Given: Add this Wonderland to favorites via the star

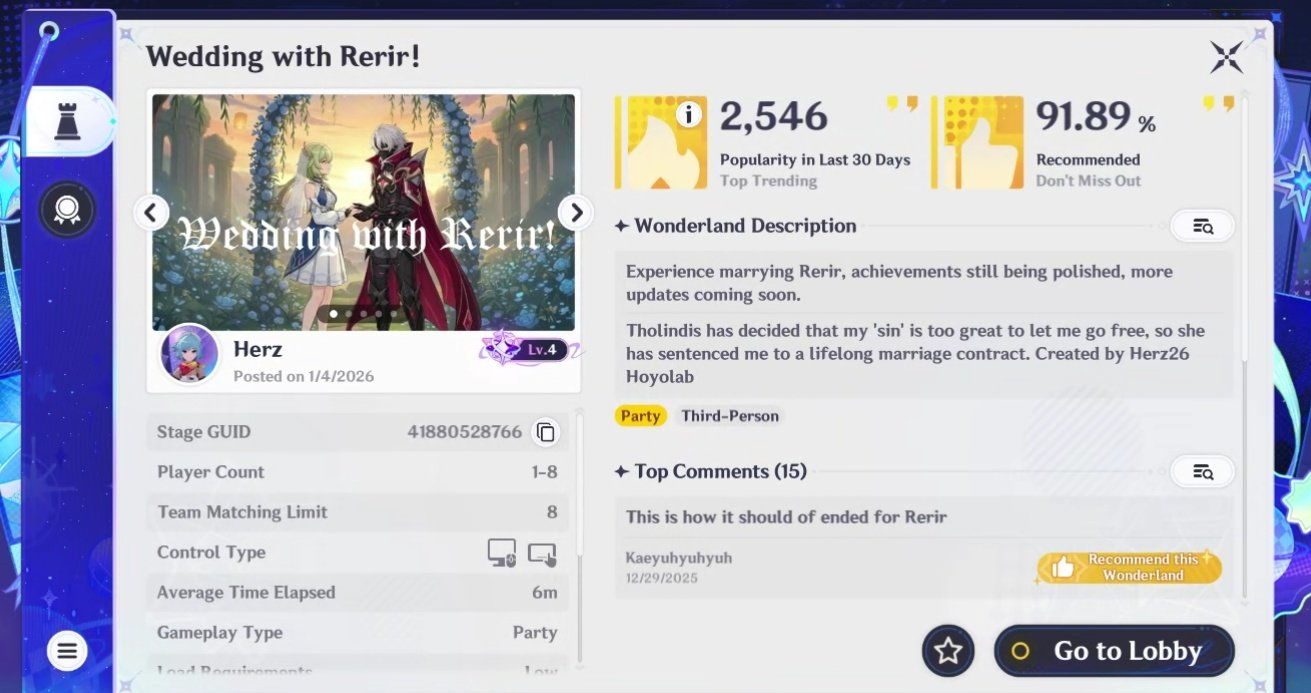Looking at the screenshot, I should pos(948,651).
